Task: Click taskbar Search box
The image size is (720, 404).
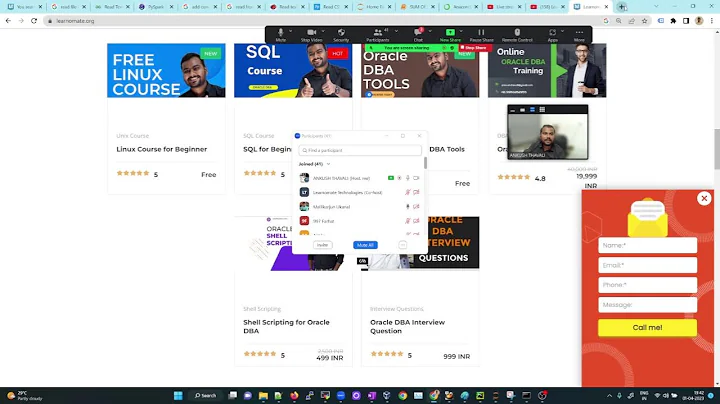Action: pos(205,395)
